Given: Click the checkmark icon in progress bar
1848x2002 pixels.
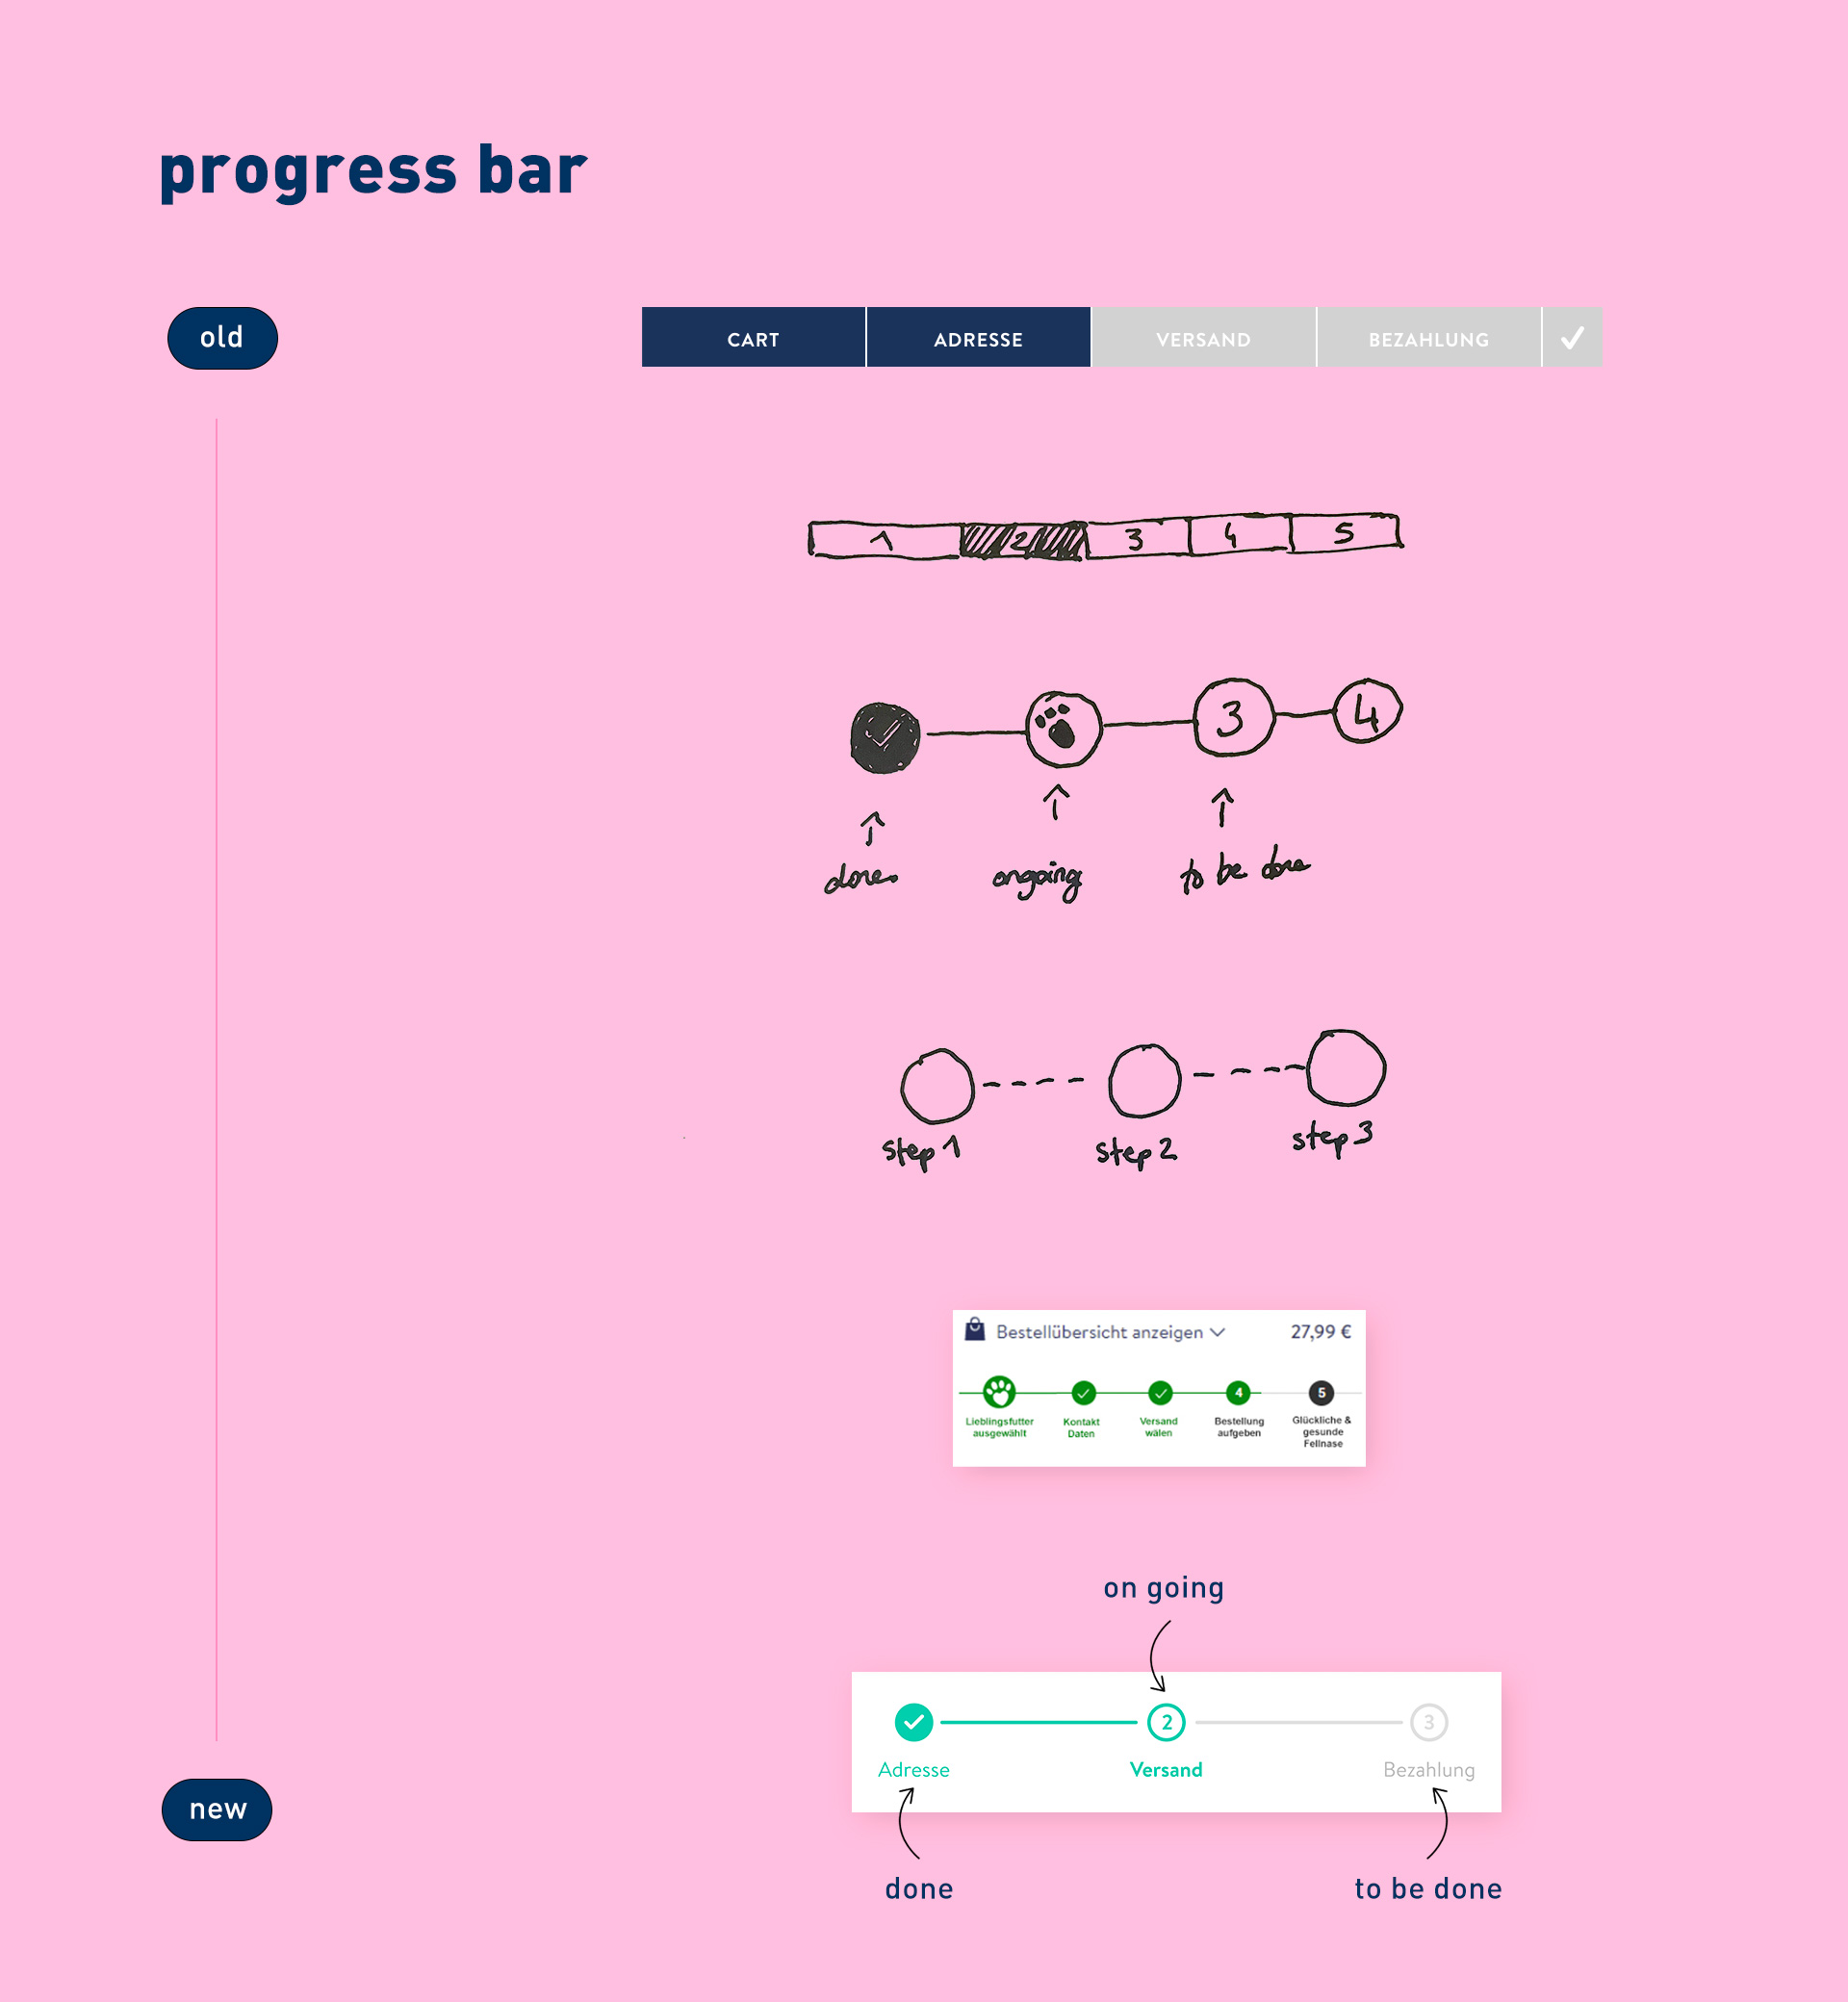Looking at the screenshot, I should (1571, 338).
